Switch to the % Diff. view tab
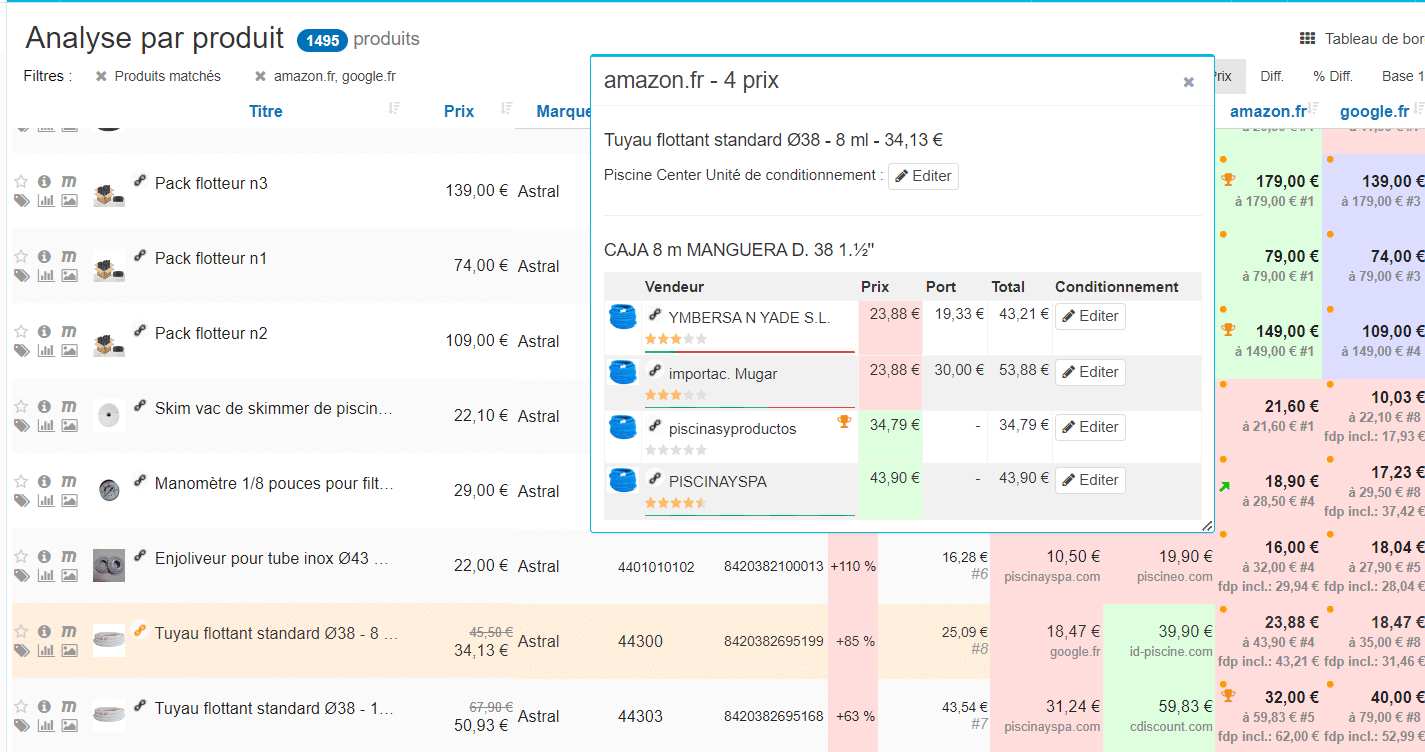This screenshot has width=1425, height=752. (x=1333, y=76)
